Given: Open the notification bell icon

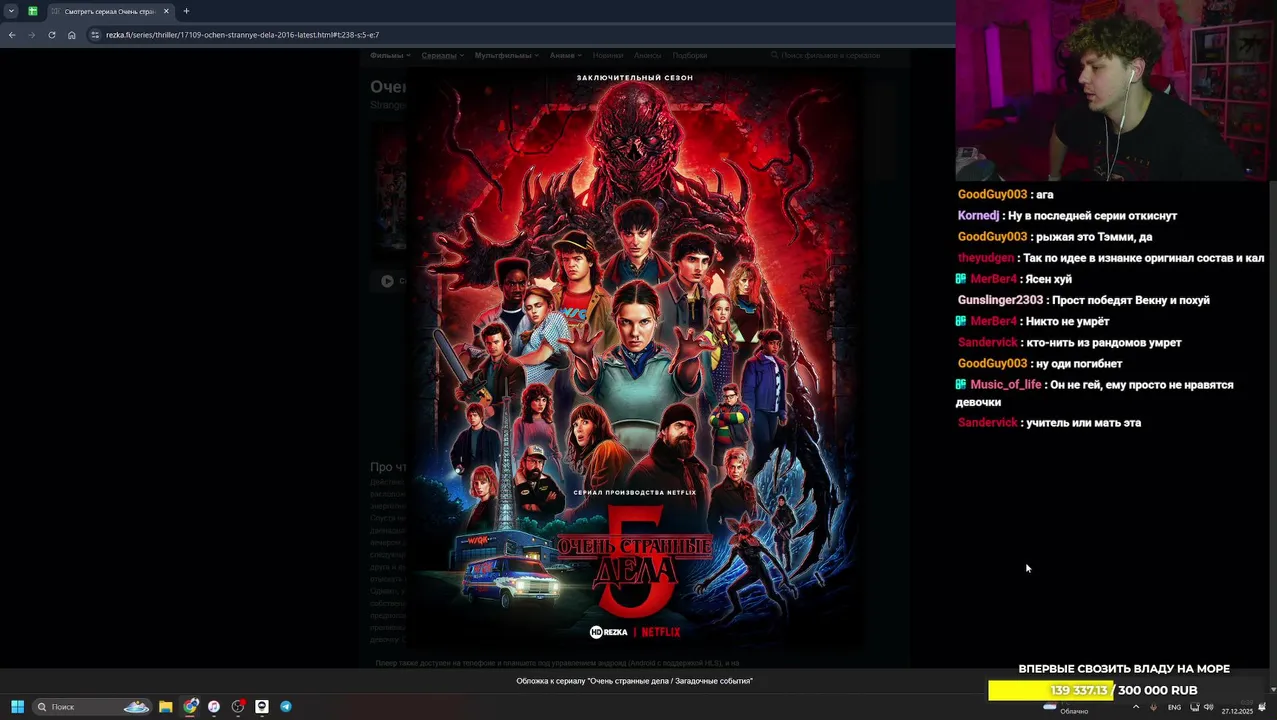Looking at the screenshot, I should pos(1262,707).
